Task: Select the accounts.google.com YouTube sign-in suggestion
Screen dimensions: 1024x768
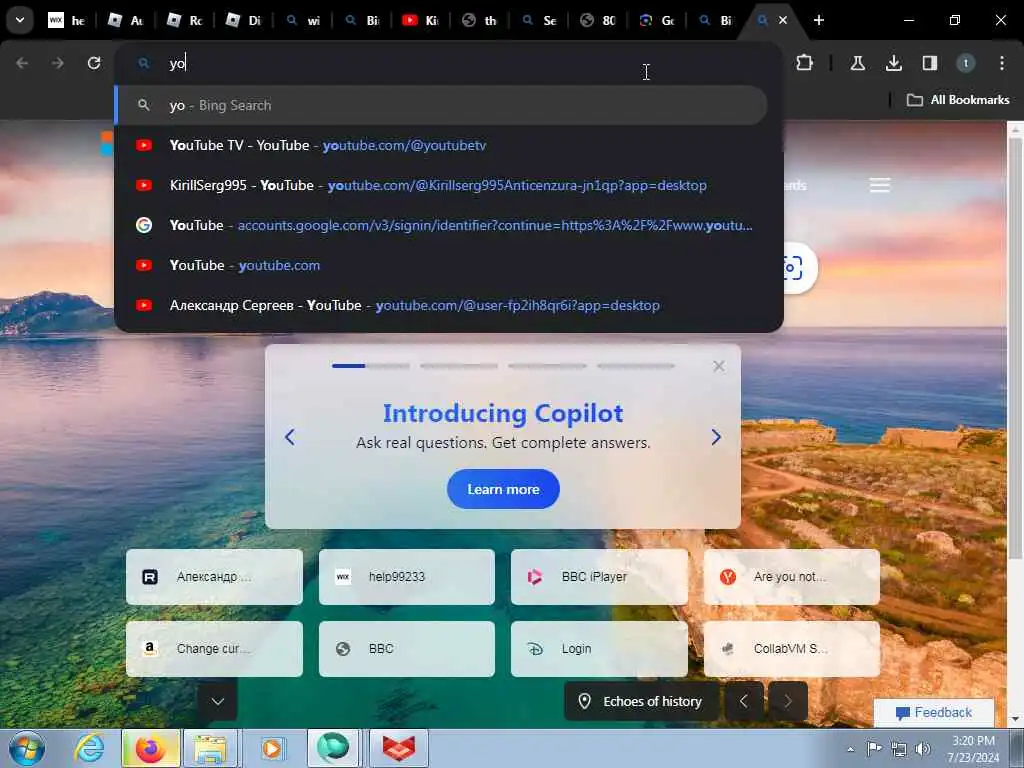Action: [441, 225]
